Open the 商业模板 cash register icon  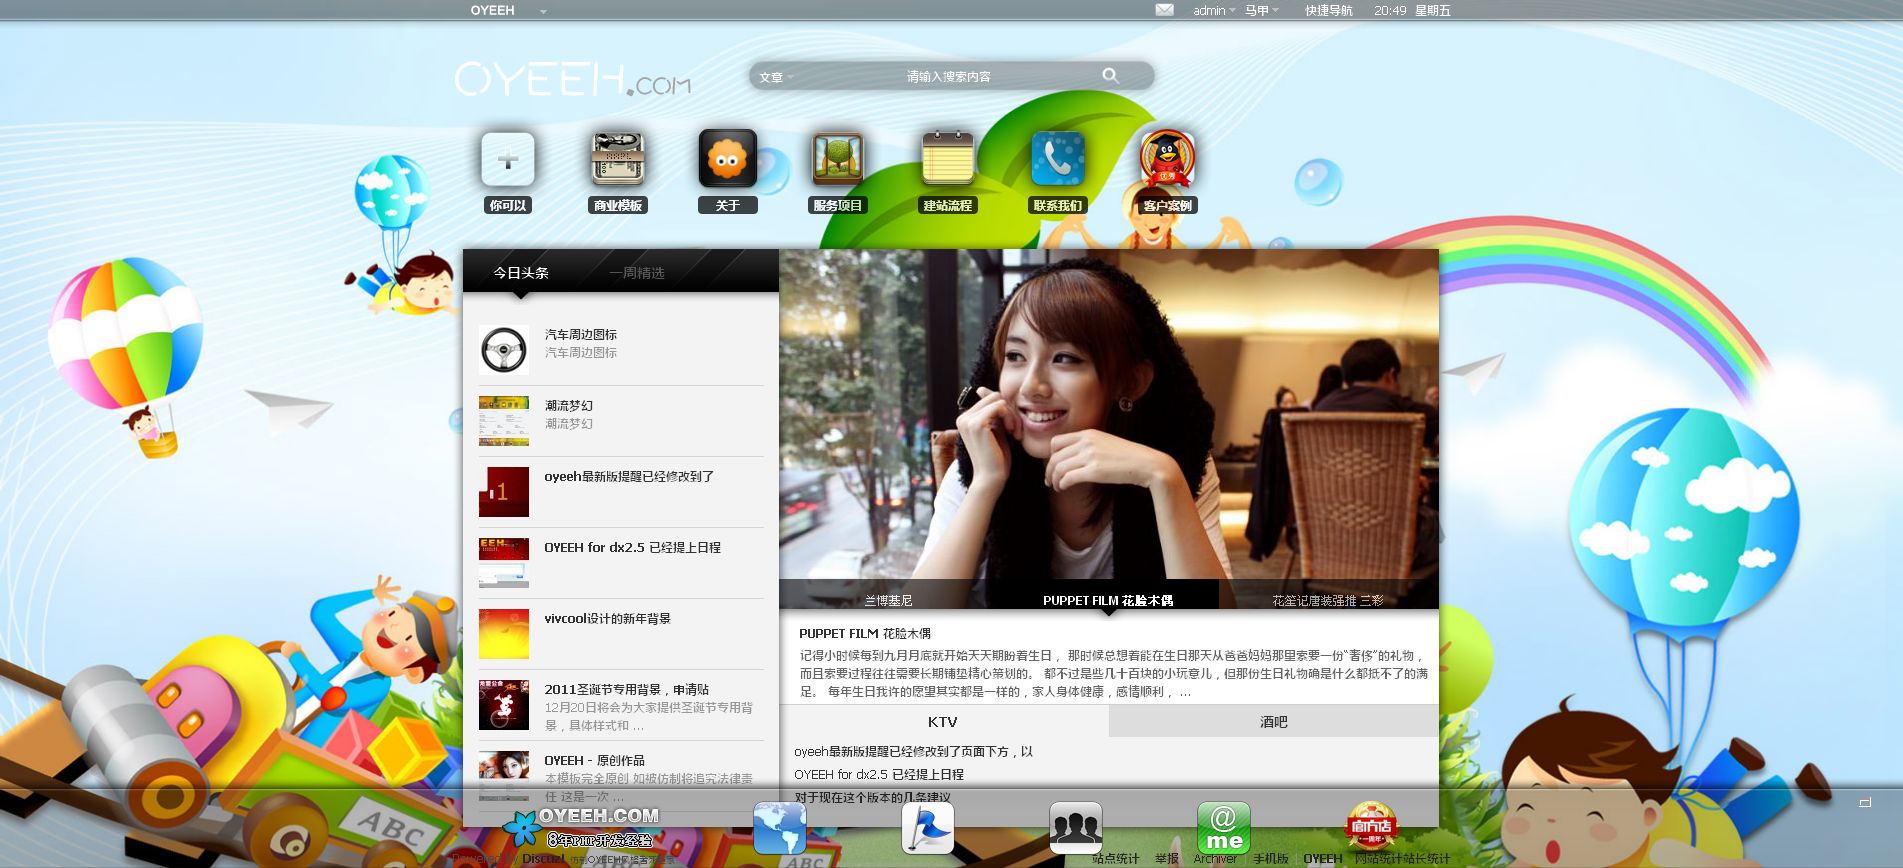pyautogui.click(x=618, y=159)
